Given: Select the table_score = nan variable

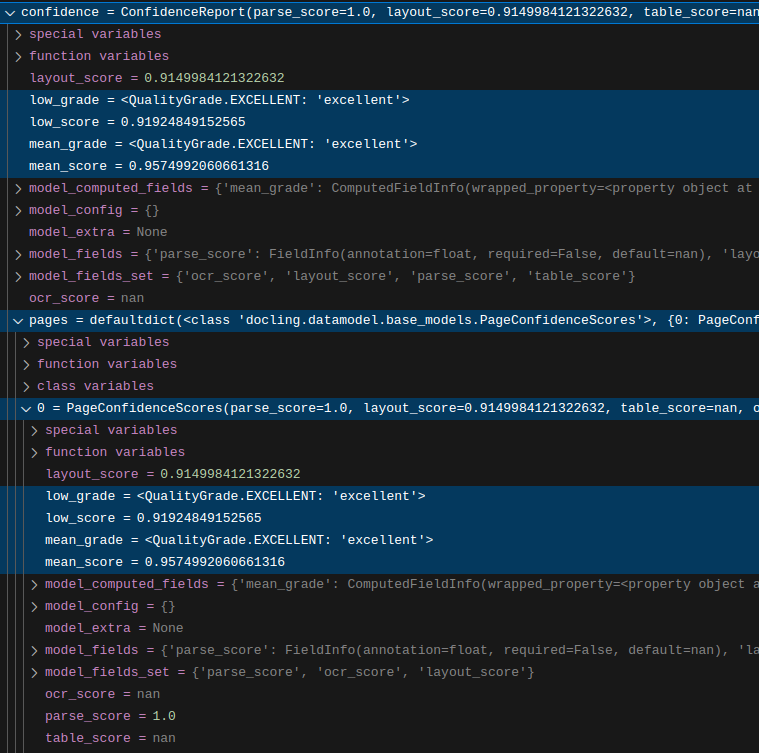Looking at the screenshot, I should (110, 738).
